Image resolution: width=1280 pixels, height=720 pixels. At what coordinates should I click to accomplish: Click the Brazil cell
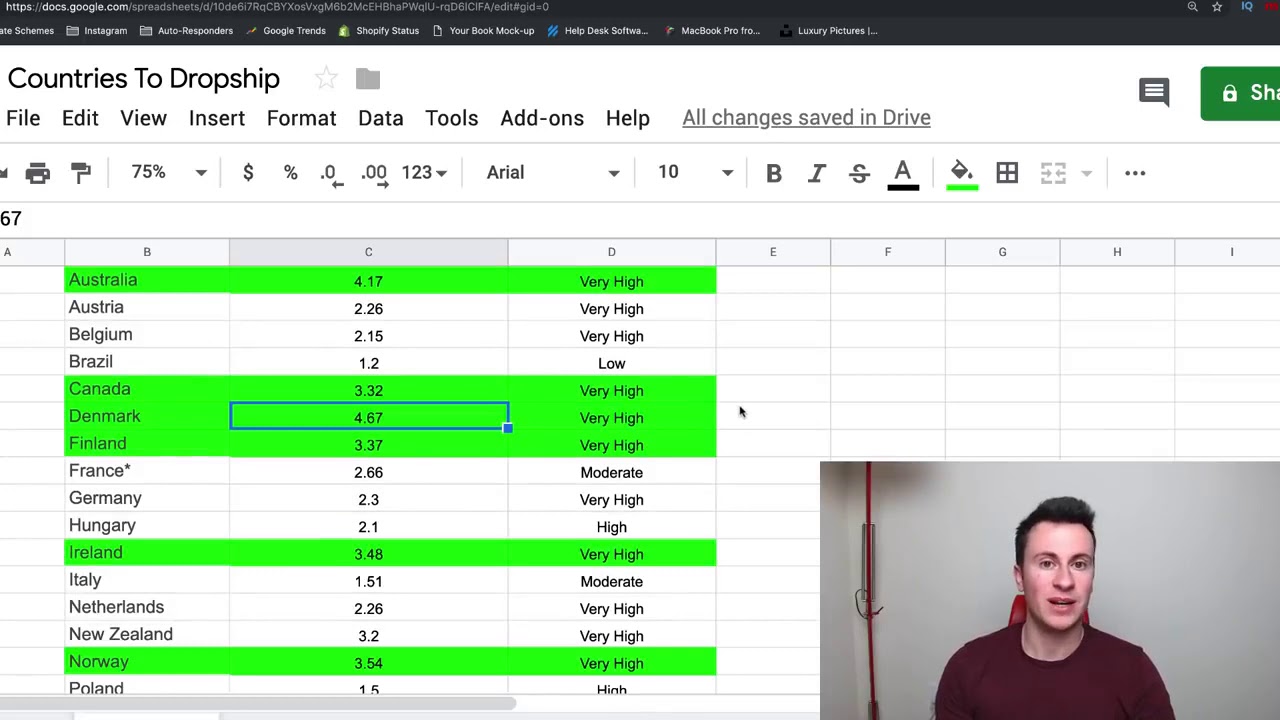(x=147, y=362)
